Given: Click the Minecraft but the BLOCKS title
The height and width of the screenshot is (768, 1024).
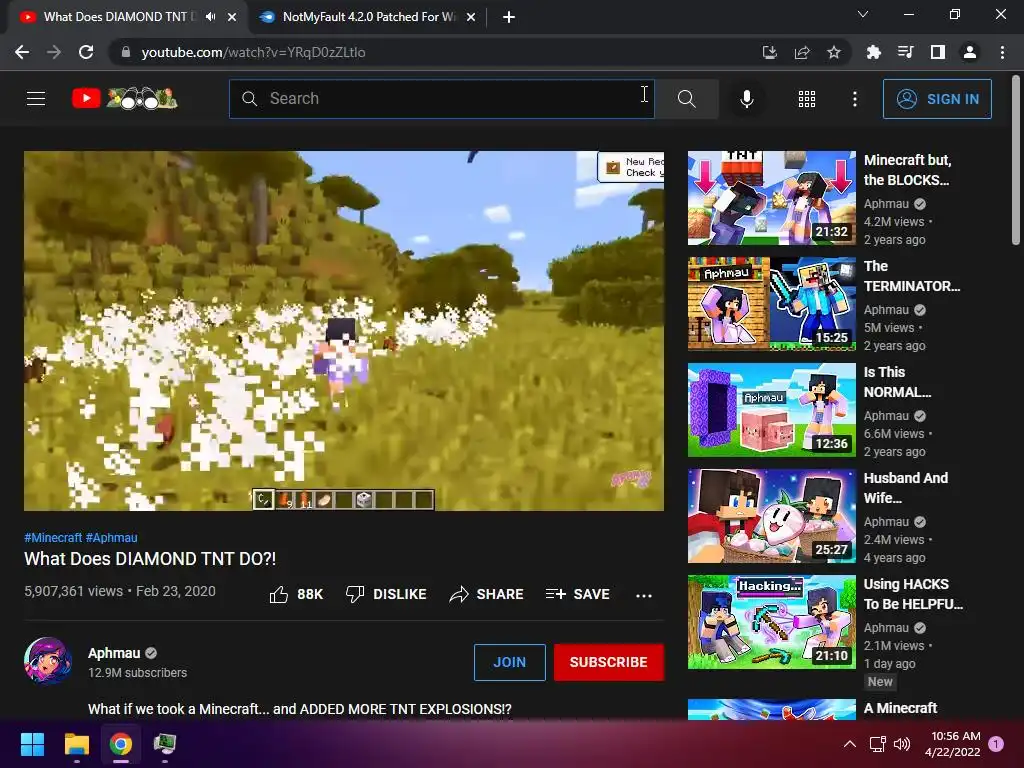Looking at the screenshot, I should coord(907,170).
